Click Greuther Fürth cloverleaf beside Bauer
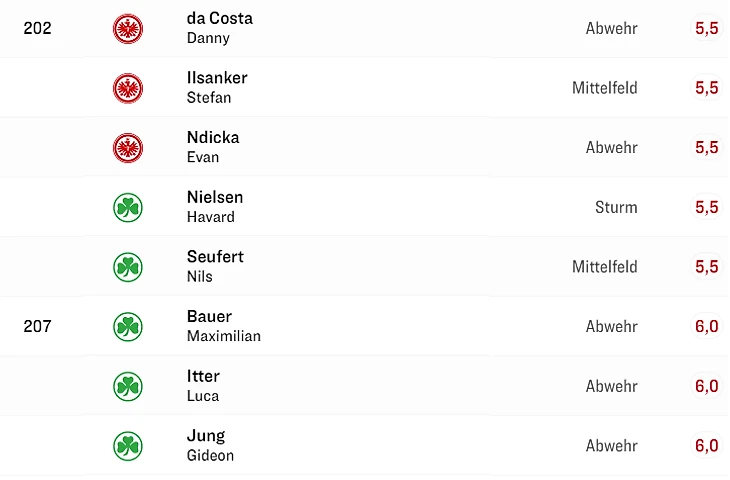730x480 pixels. click(128, 326)
